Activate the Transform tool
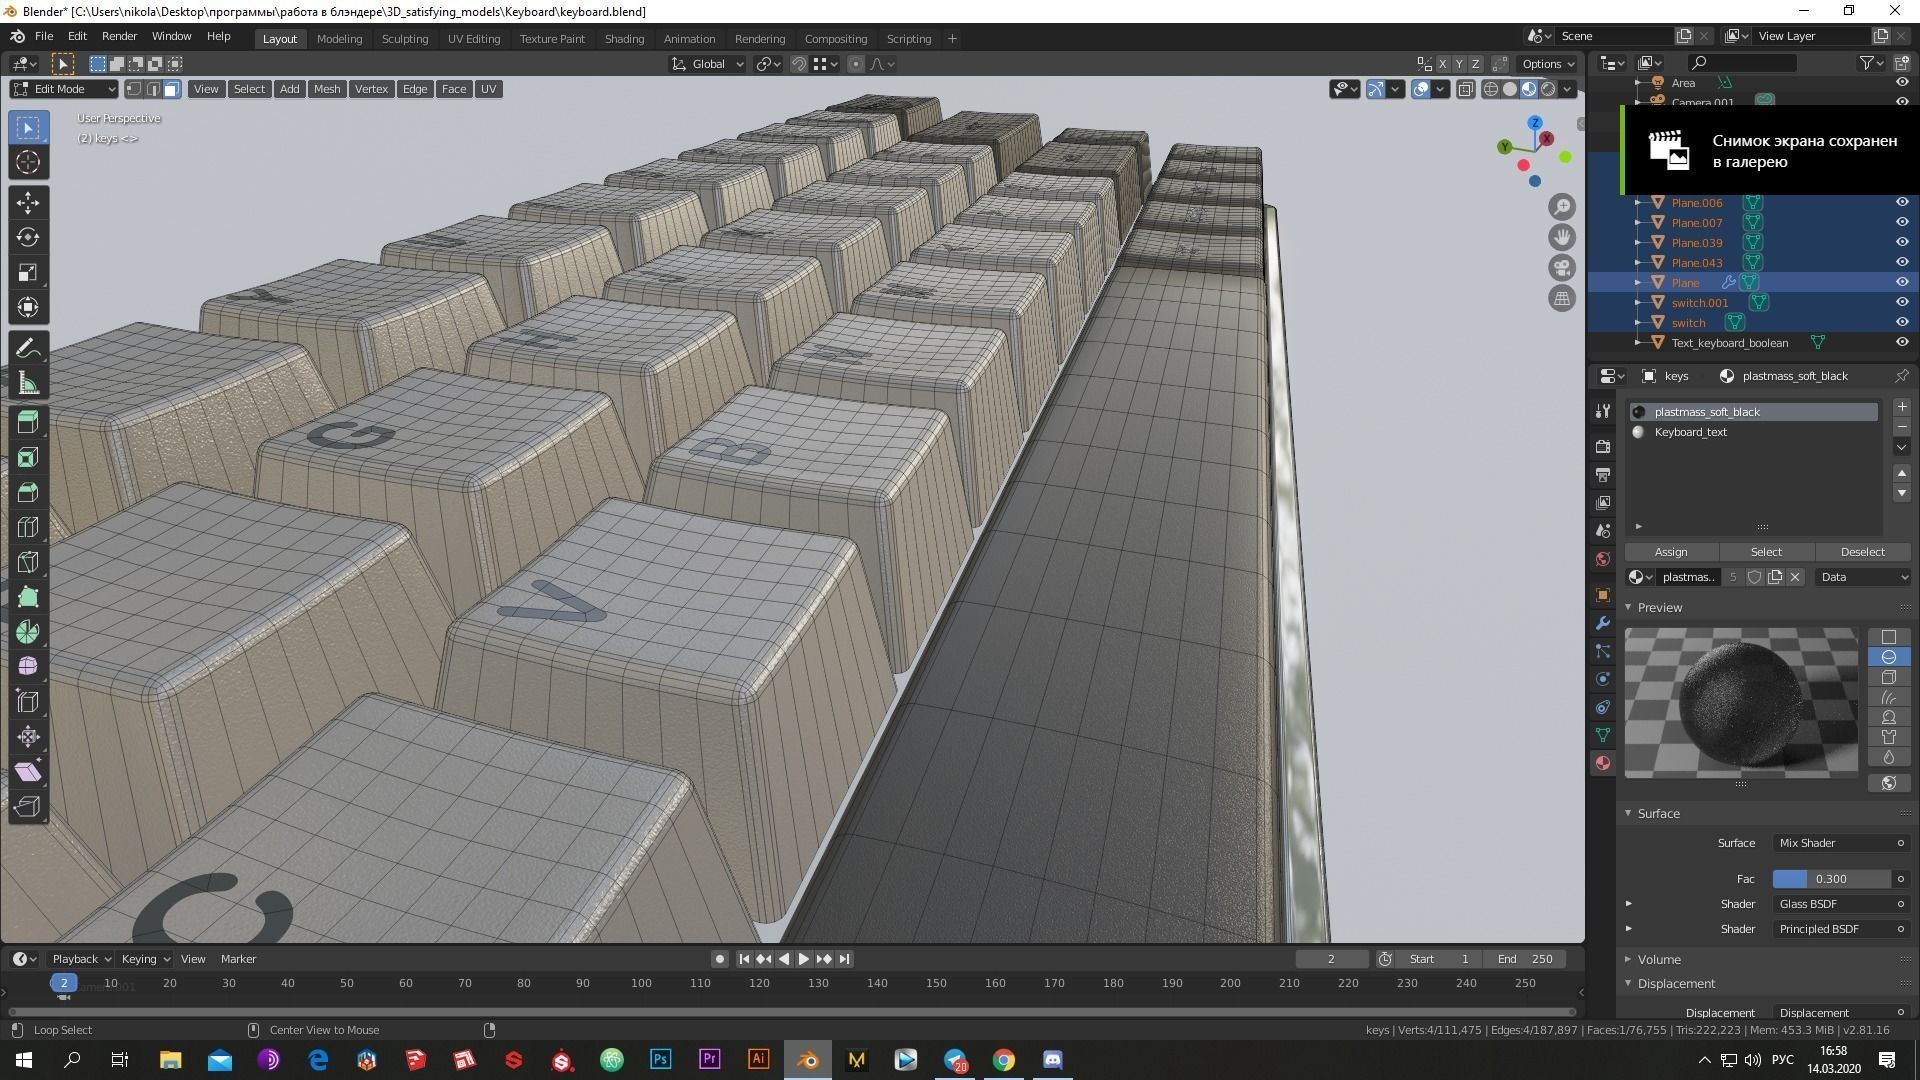Image resolution: width=1920 pixels, height=1080 pixels. pos(28,307)
